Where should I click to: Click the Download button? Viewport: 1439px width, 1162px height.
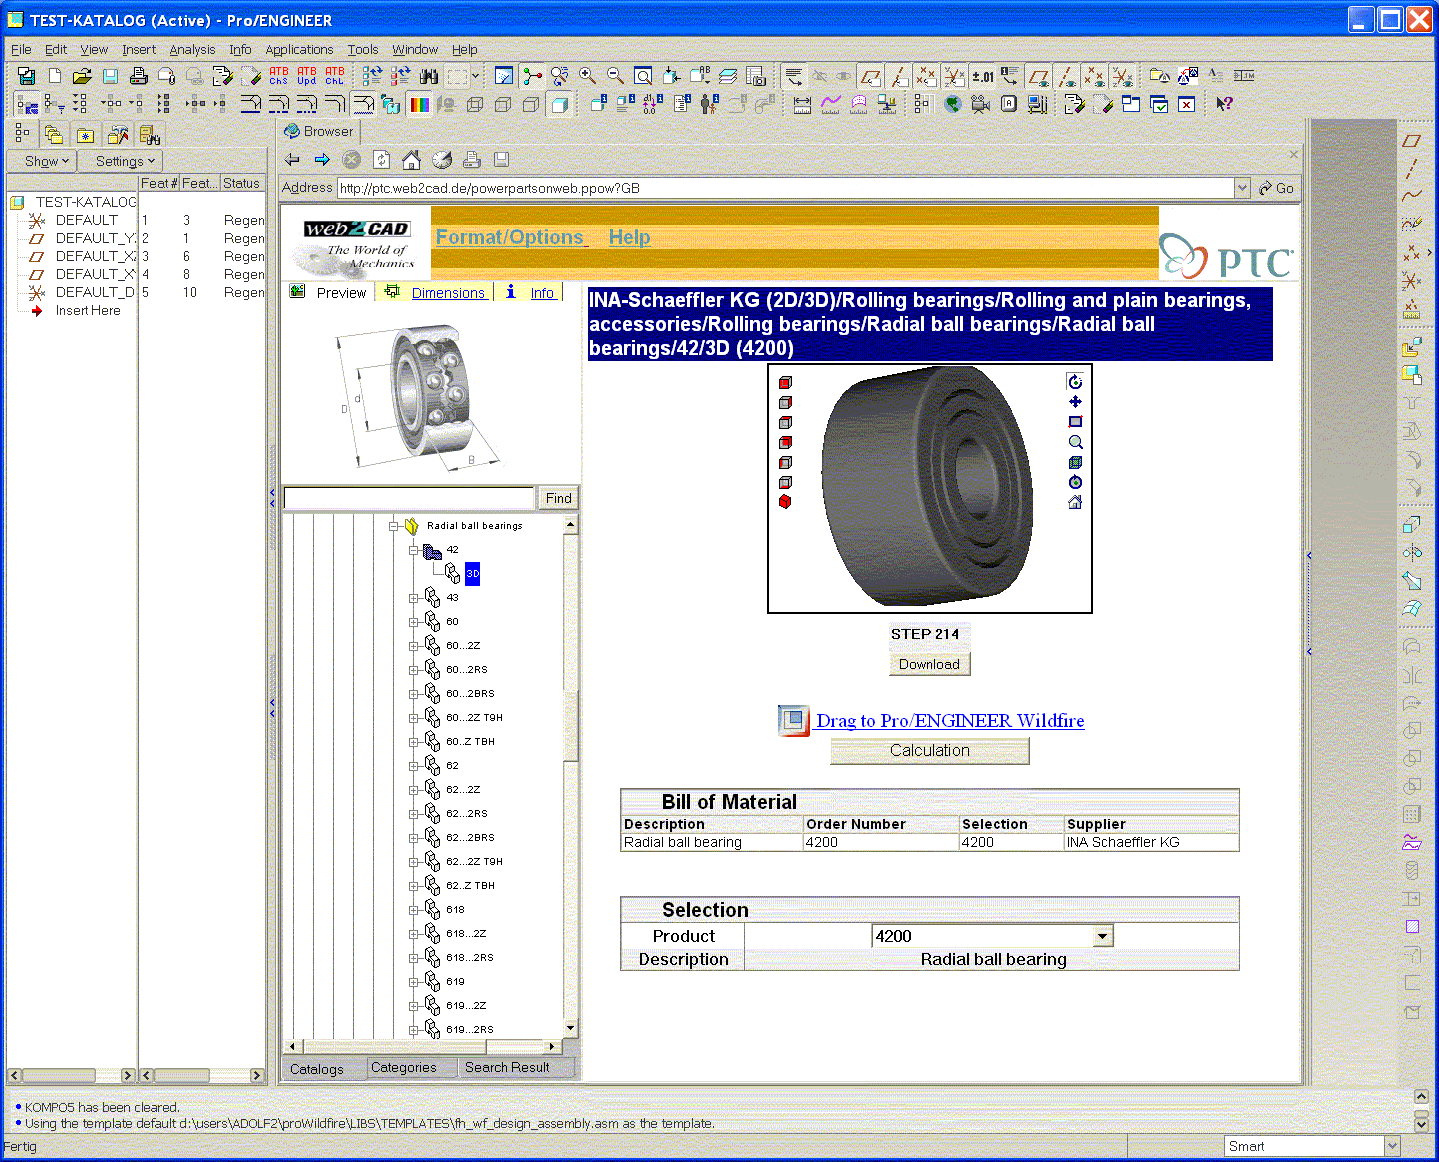(929, 664)
